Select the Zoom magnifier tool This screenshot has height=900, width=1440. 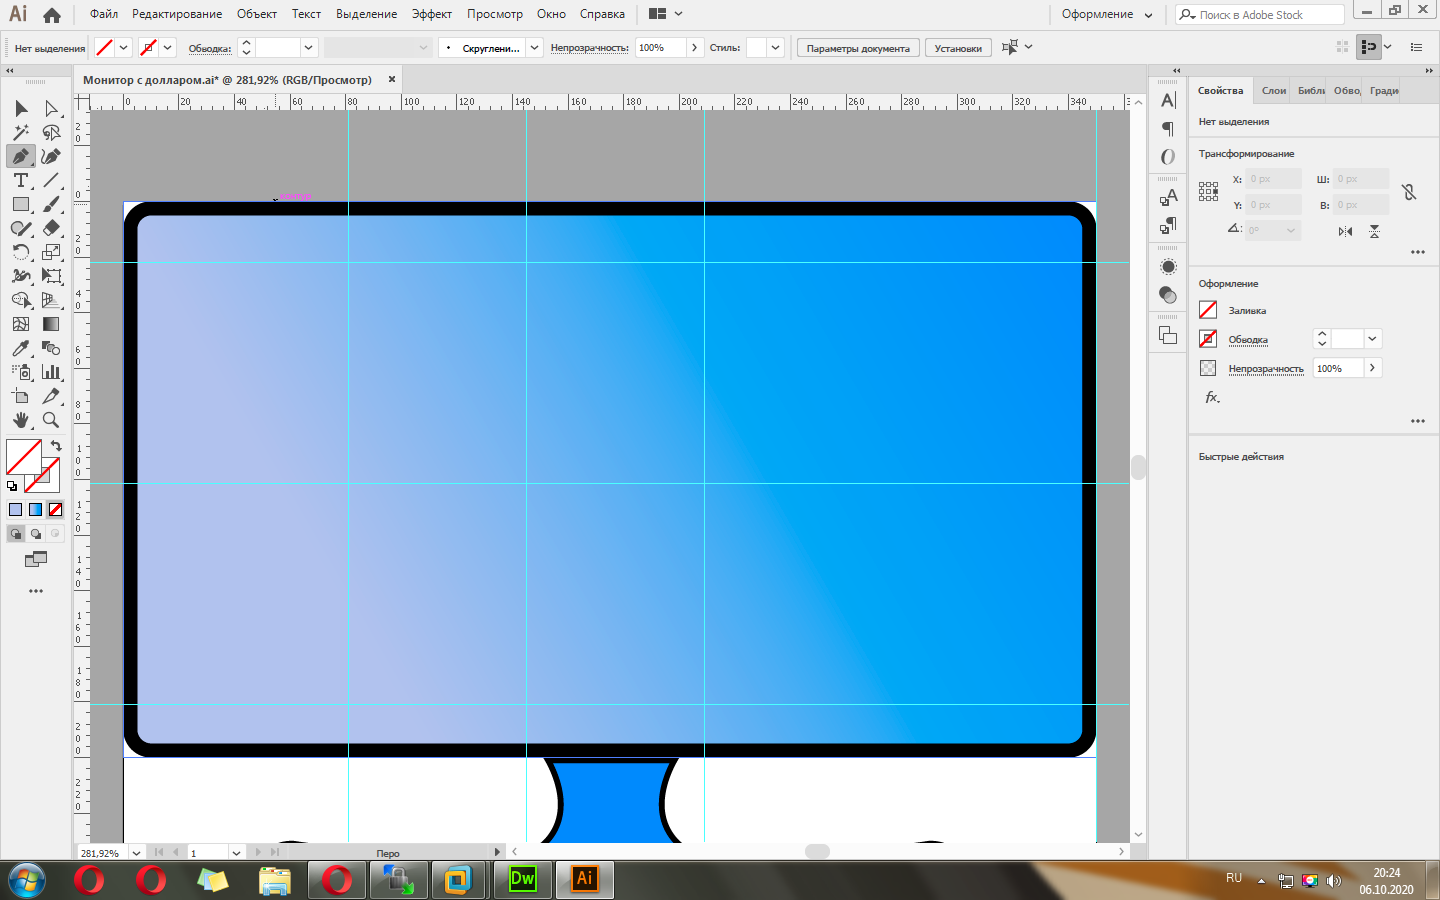point(51,420)
